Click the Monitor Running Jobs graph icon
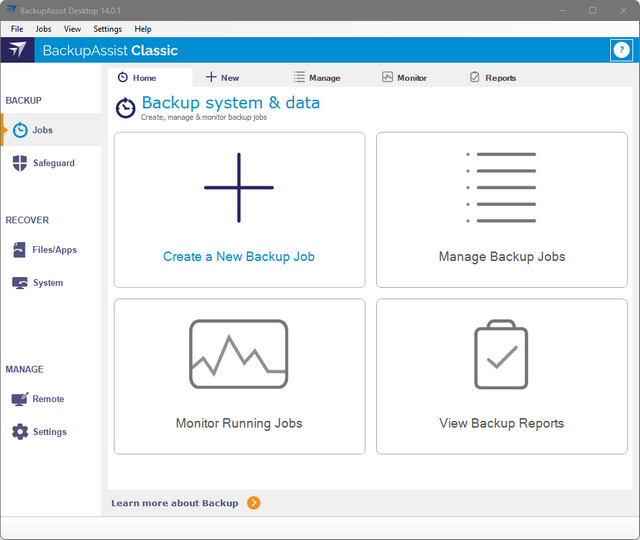640x540 pixels. 239,354
